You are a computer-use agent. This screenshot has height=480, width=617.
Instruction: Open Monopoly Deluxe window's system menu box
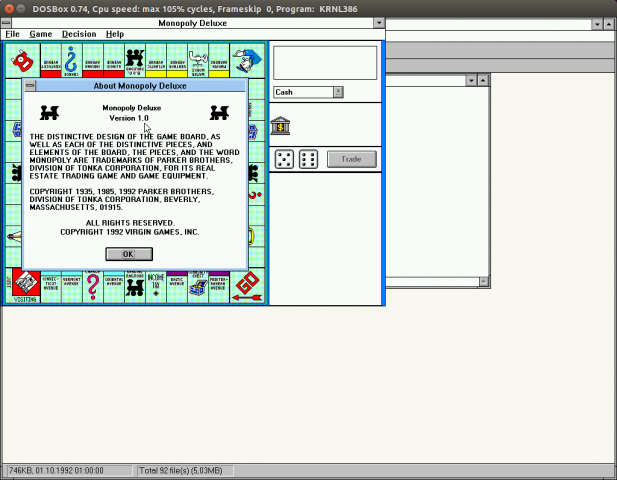coord(6,22)
